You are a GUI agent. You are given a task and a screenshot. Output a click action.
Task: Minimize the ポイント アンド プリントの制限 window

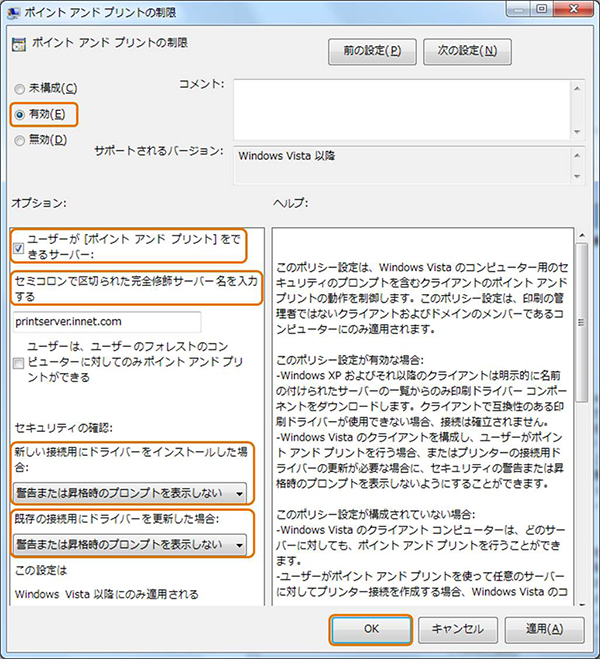[519, 11]
